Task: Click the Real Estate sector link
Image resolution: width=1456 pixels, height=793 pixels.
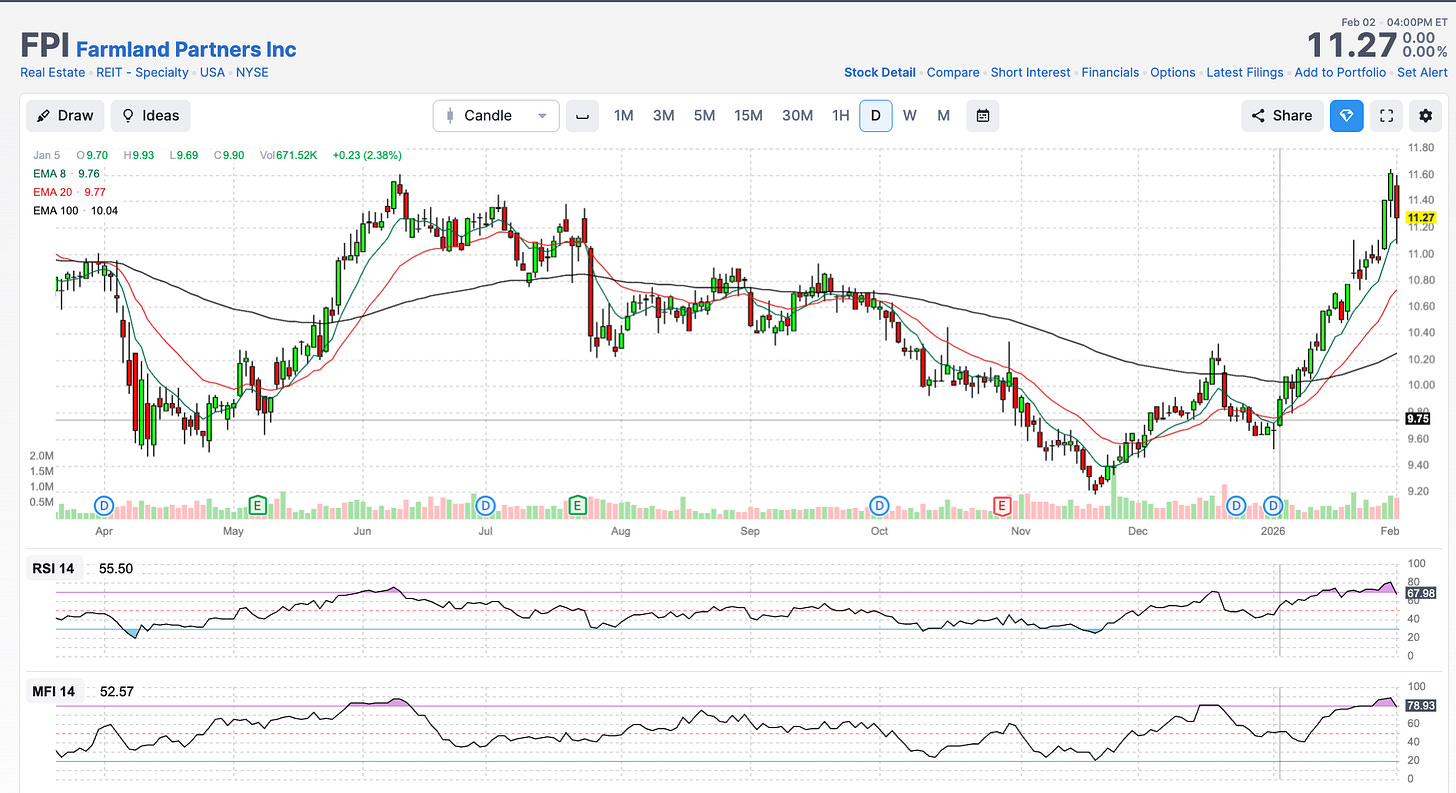Action: pos(51,72)
